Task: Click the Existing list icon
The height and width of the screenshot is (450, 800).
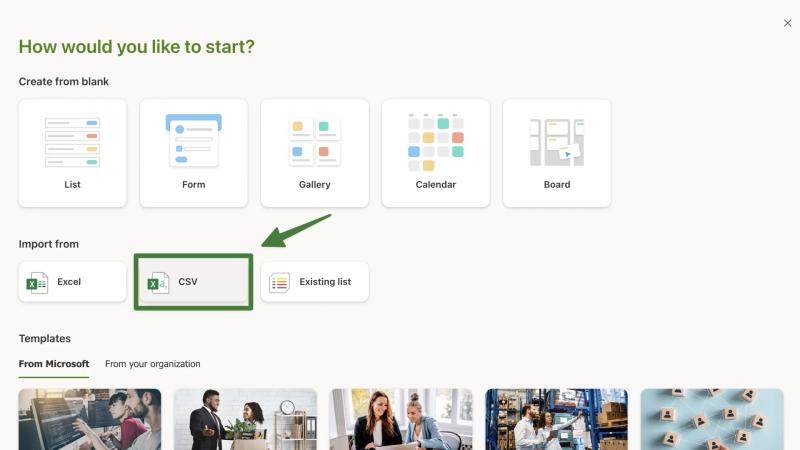Action: 280,283
